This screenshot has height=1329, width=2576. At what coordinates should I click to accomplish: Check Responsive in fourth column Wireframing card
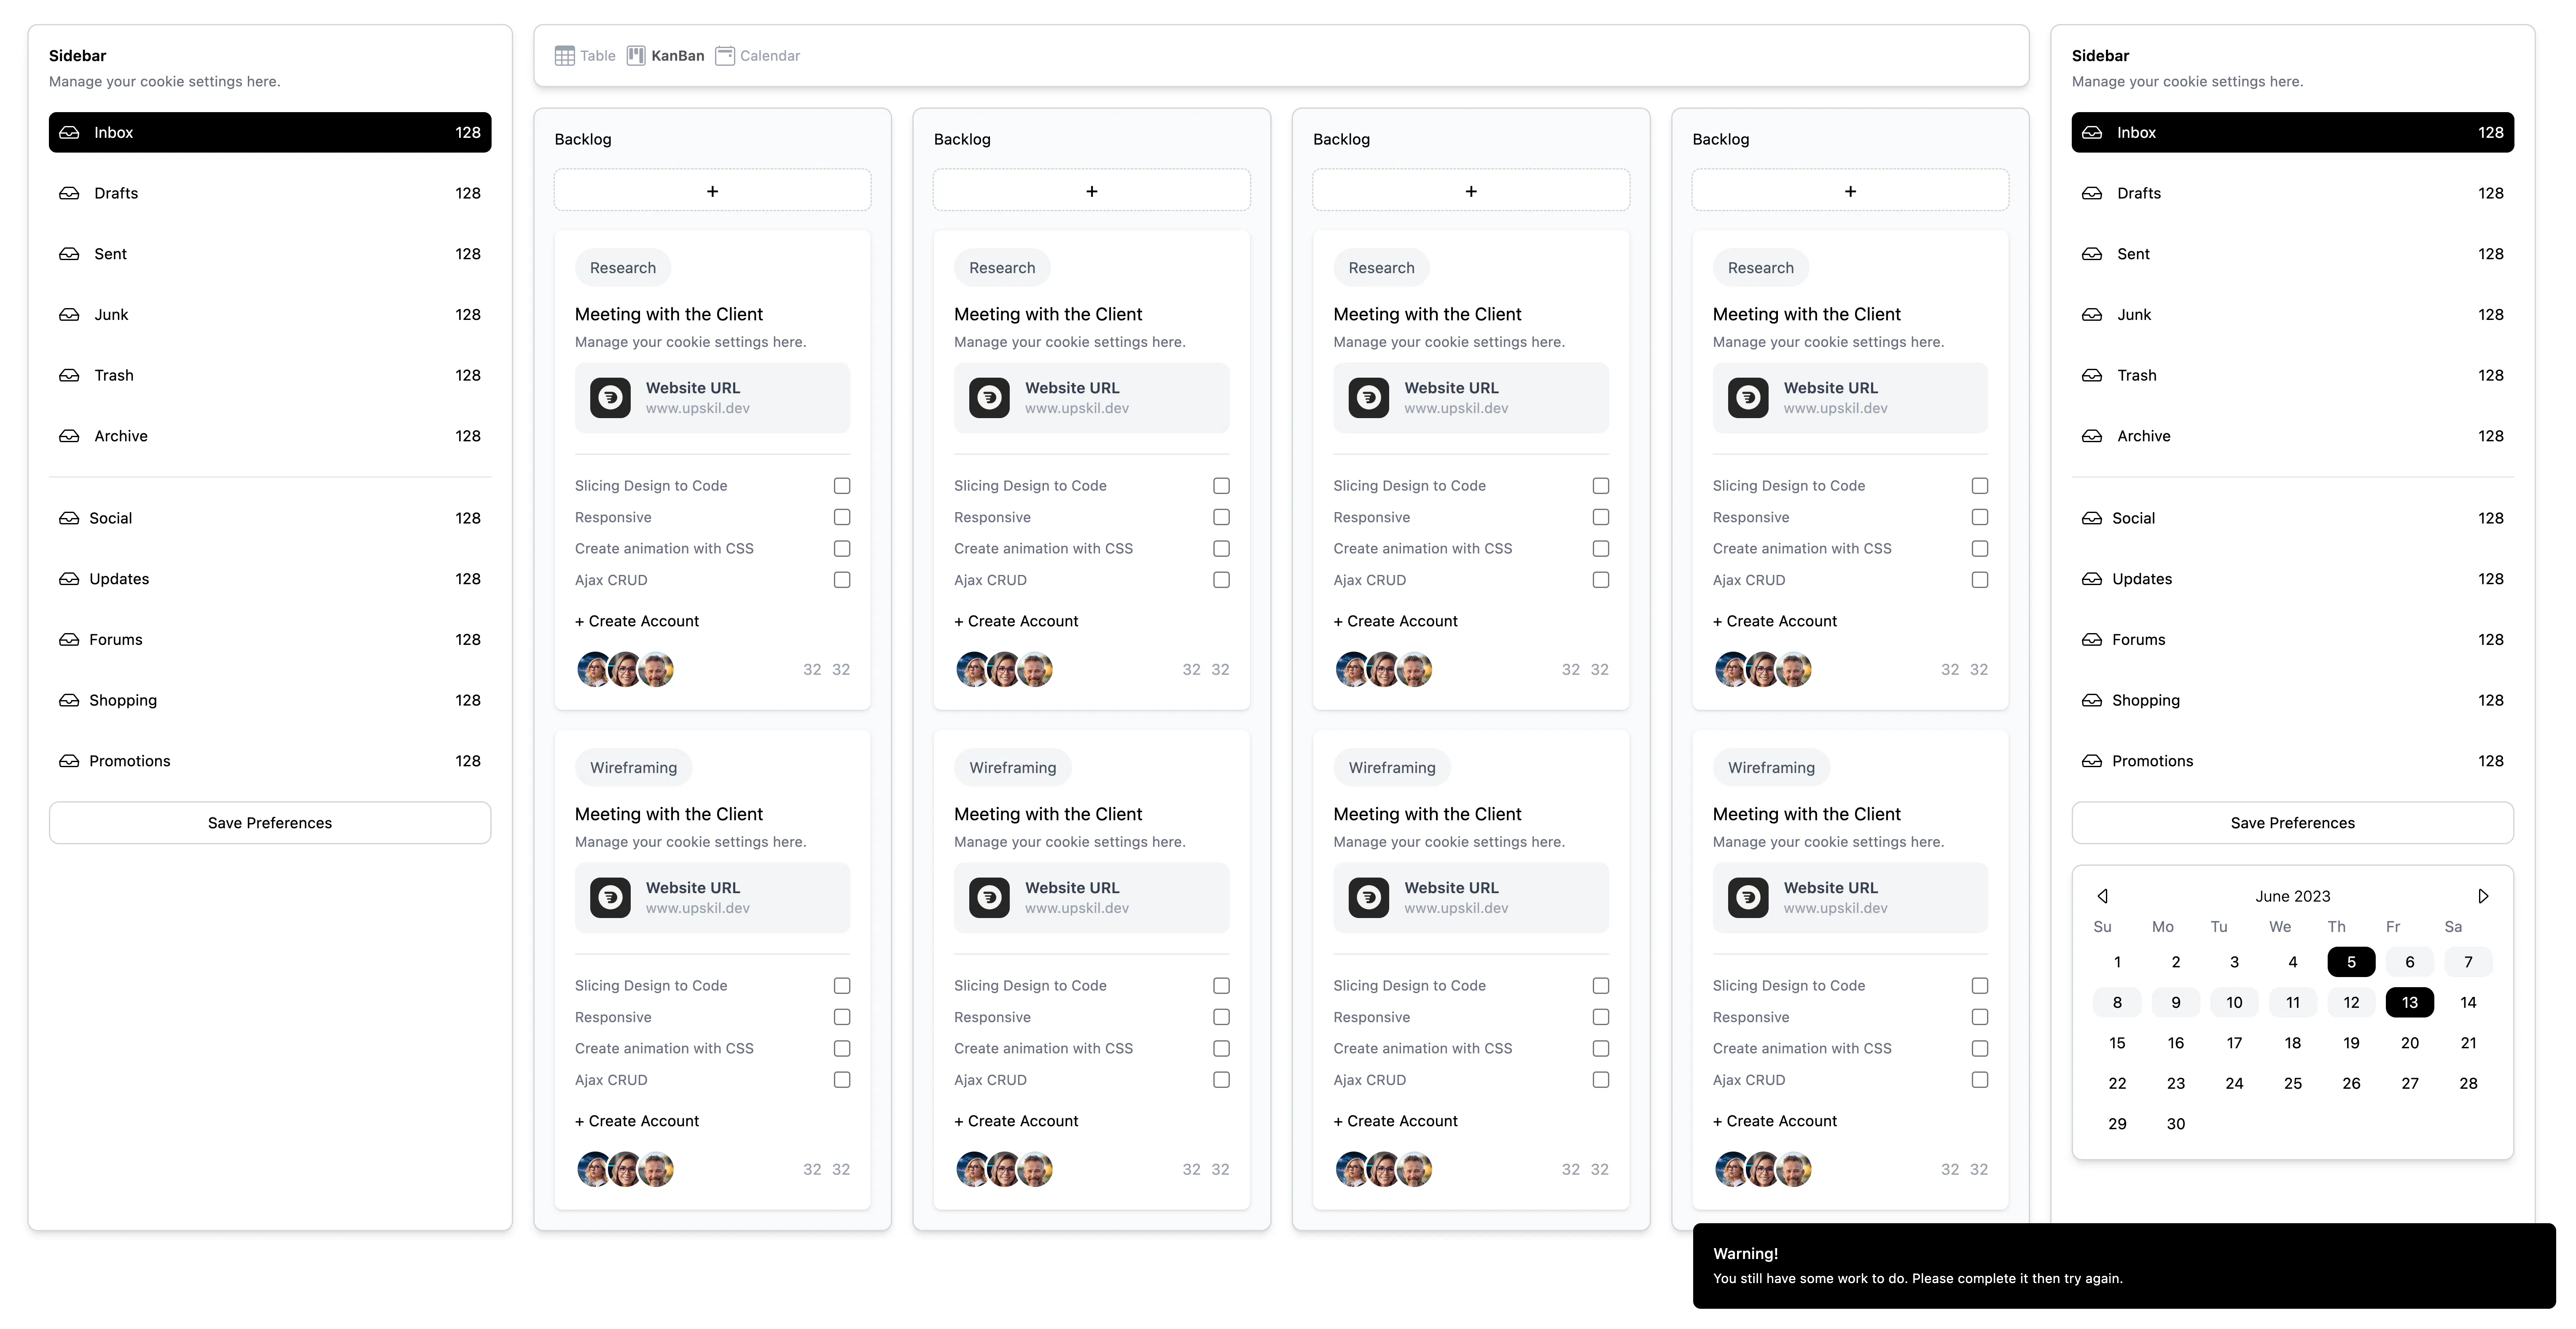click(1980, 1017)
